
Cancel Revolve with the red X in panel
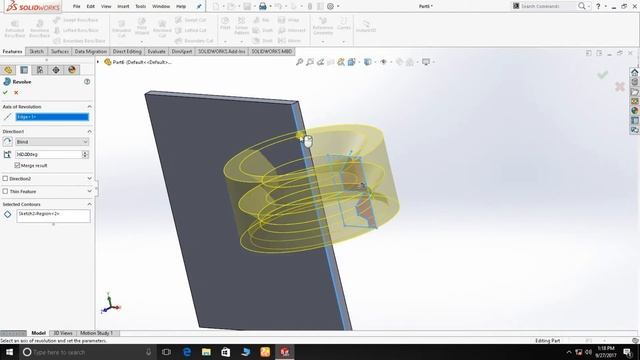[x=16, y=93]
